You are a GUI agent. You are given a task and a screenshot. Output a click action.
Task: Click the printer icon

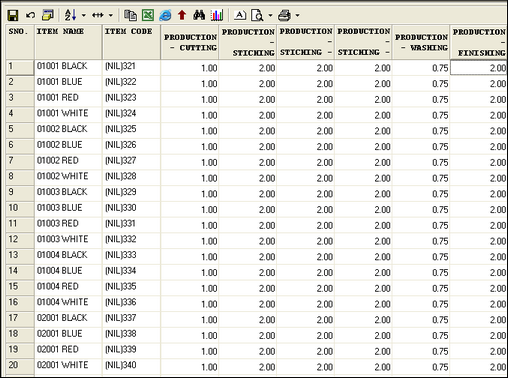click(x=284, y=15)
